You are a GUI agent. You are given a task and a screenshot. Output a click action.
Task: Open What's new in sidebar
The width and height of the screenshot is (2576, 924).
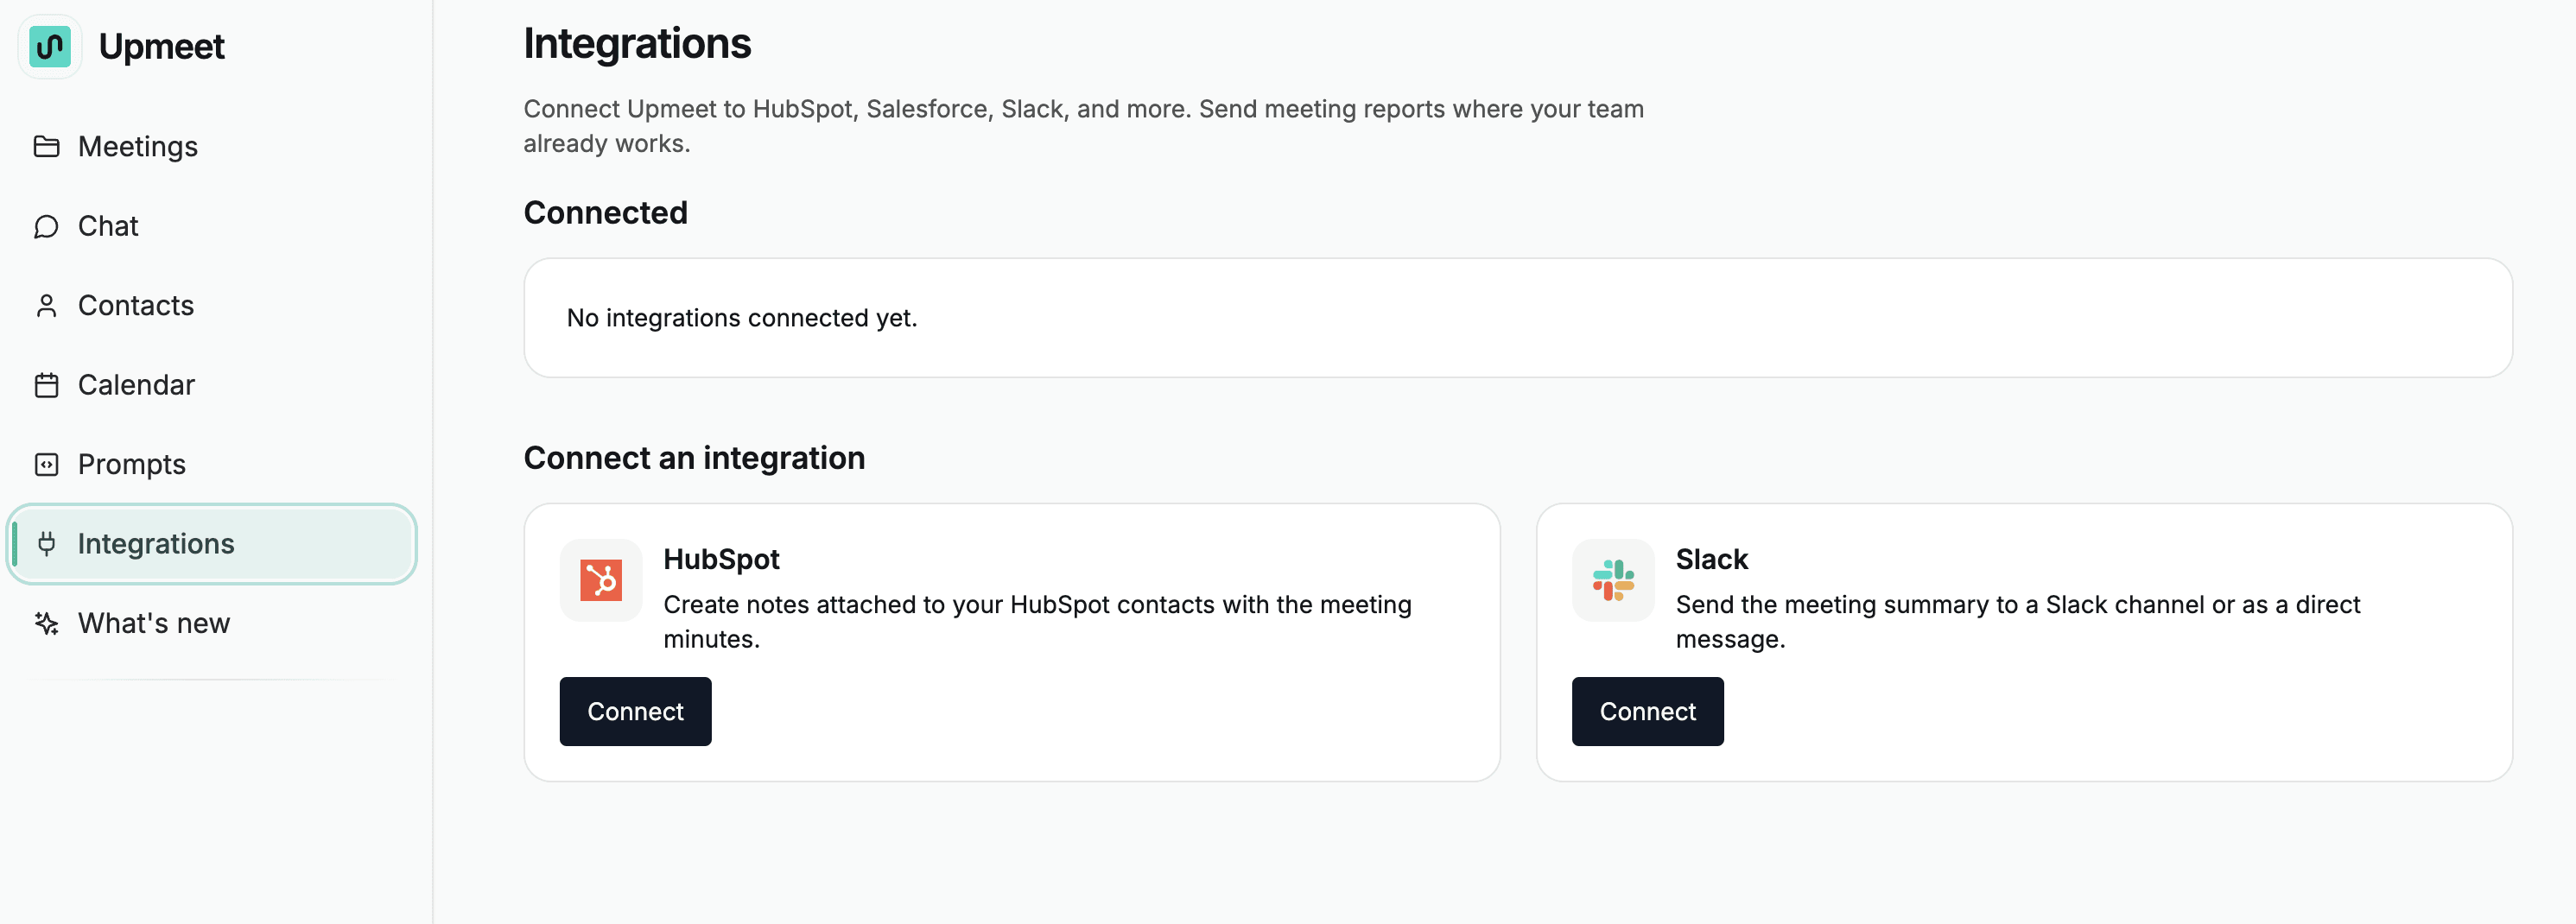[154, 624]
